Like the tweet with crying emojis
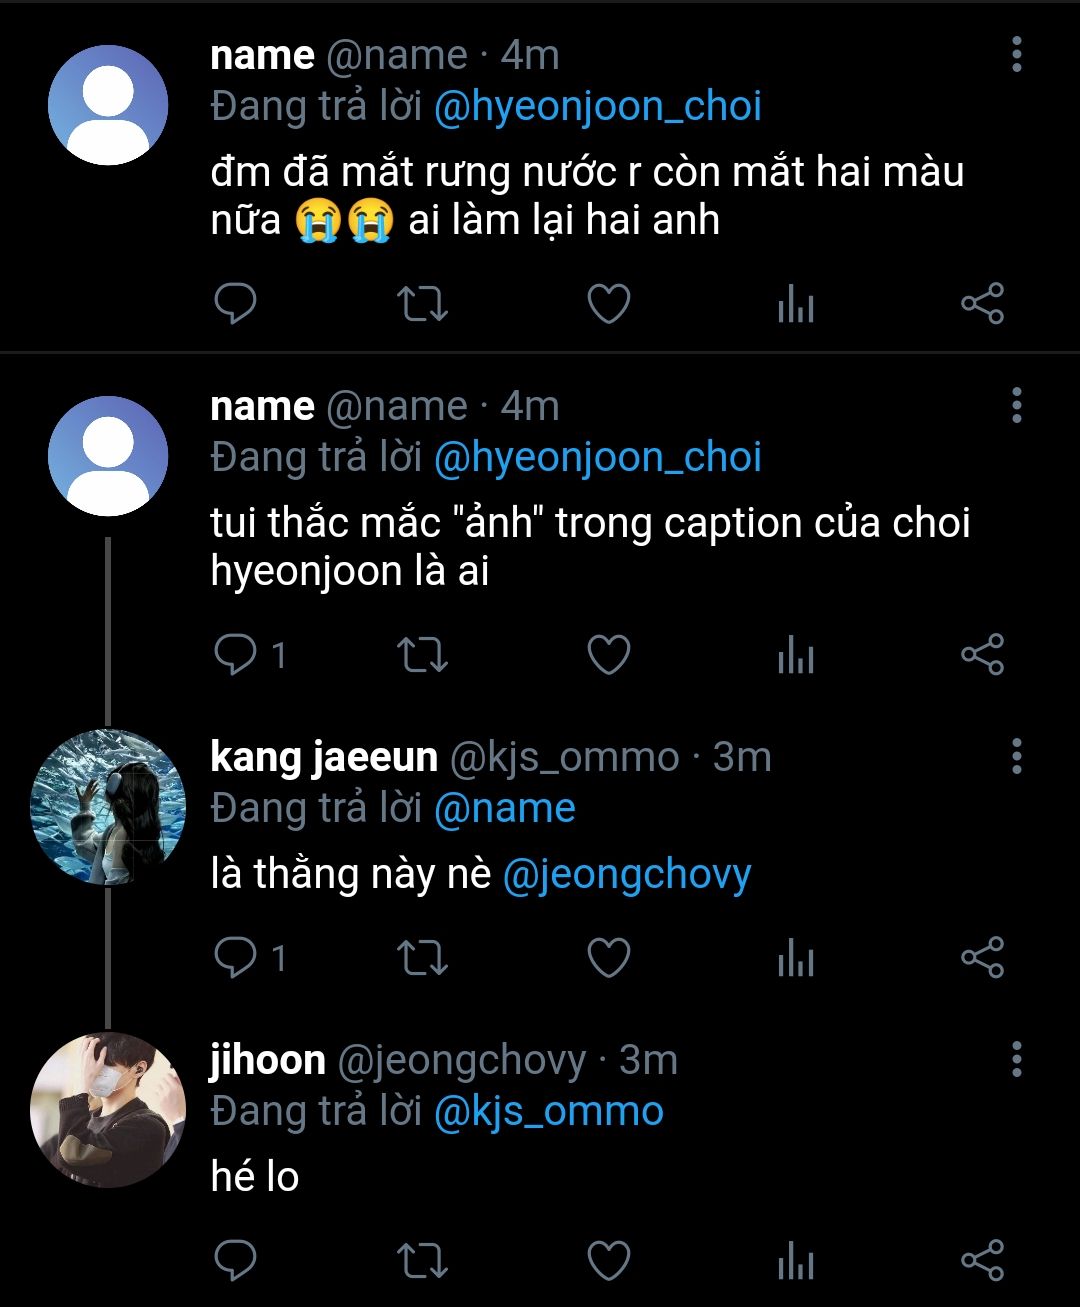Viewport: 1080px width, 1307px height. pos(608,304)
